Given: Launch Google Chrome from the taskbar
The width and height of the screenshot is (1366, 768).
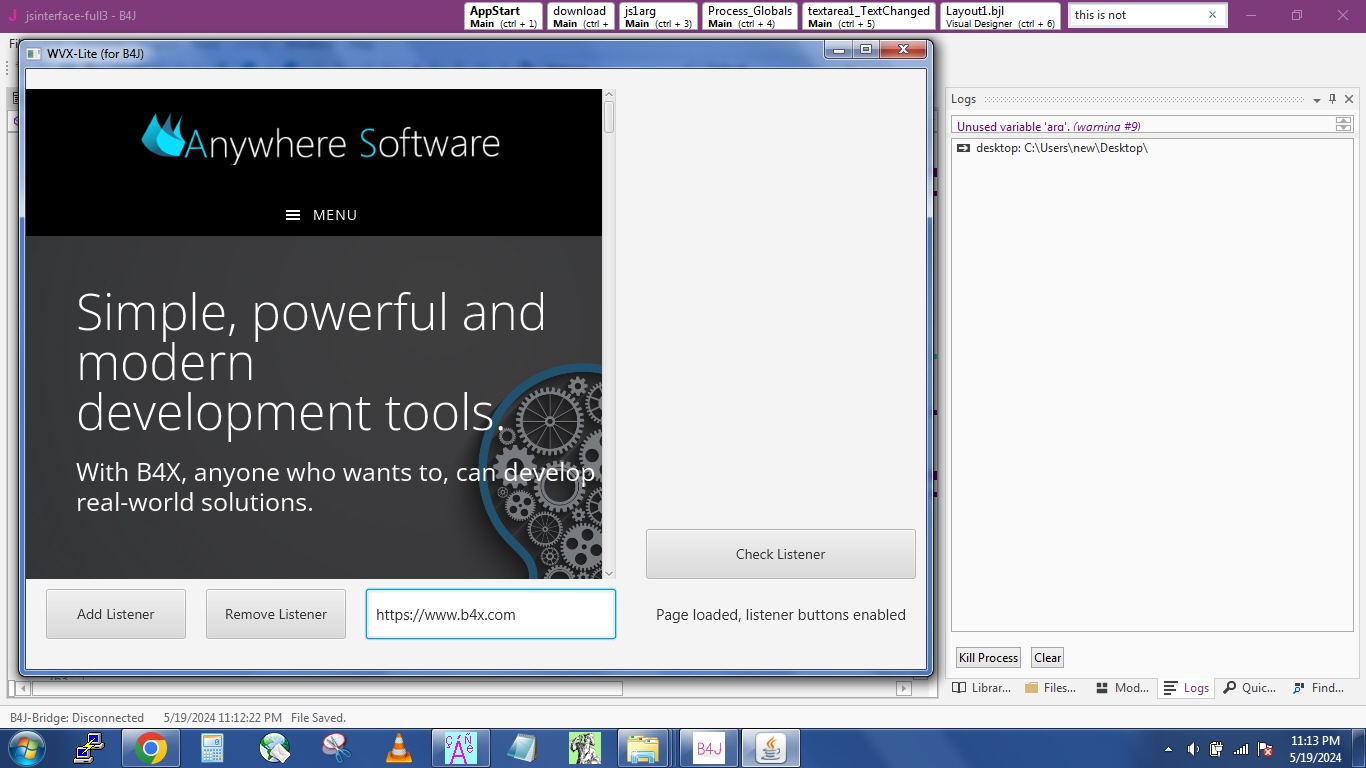Looking at the screenshot, I should tap(151, 748).
